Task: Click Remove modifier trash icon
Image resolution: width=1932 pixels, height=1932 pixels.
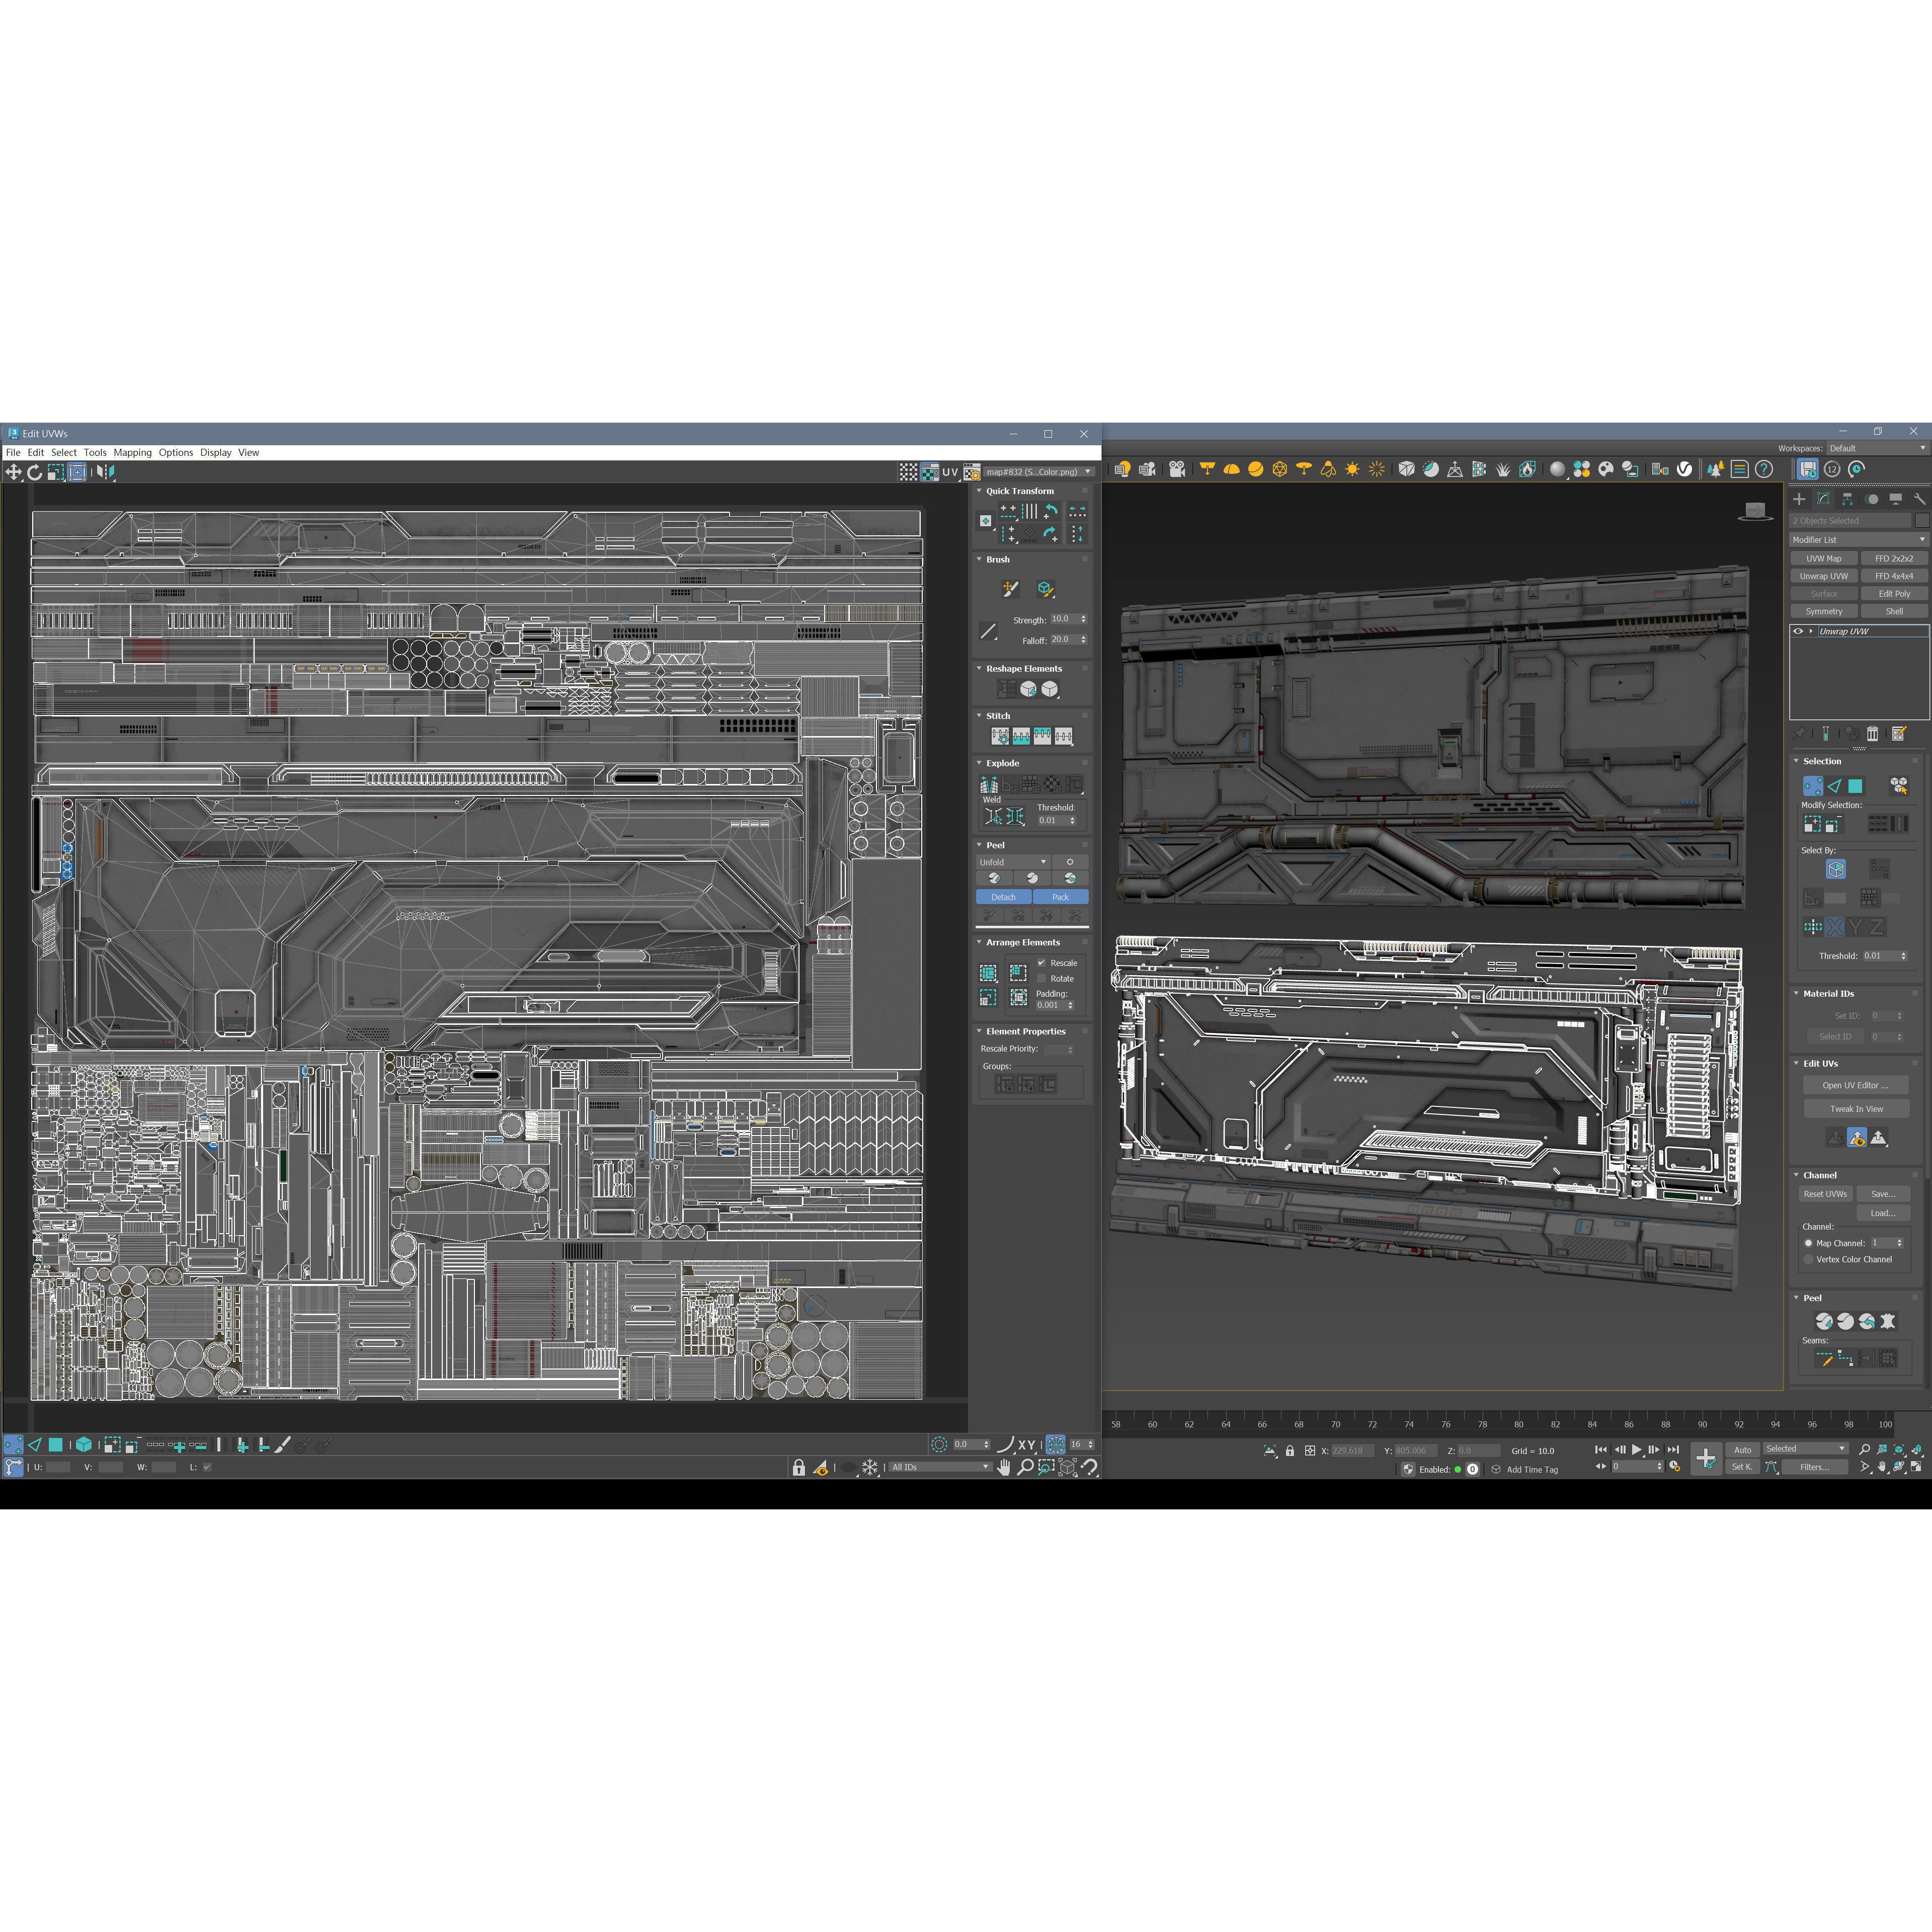Action: [1873, 734]
